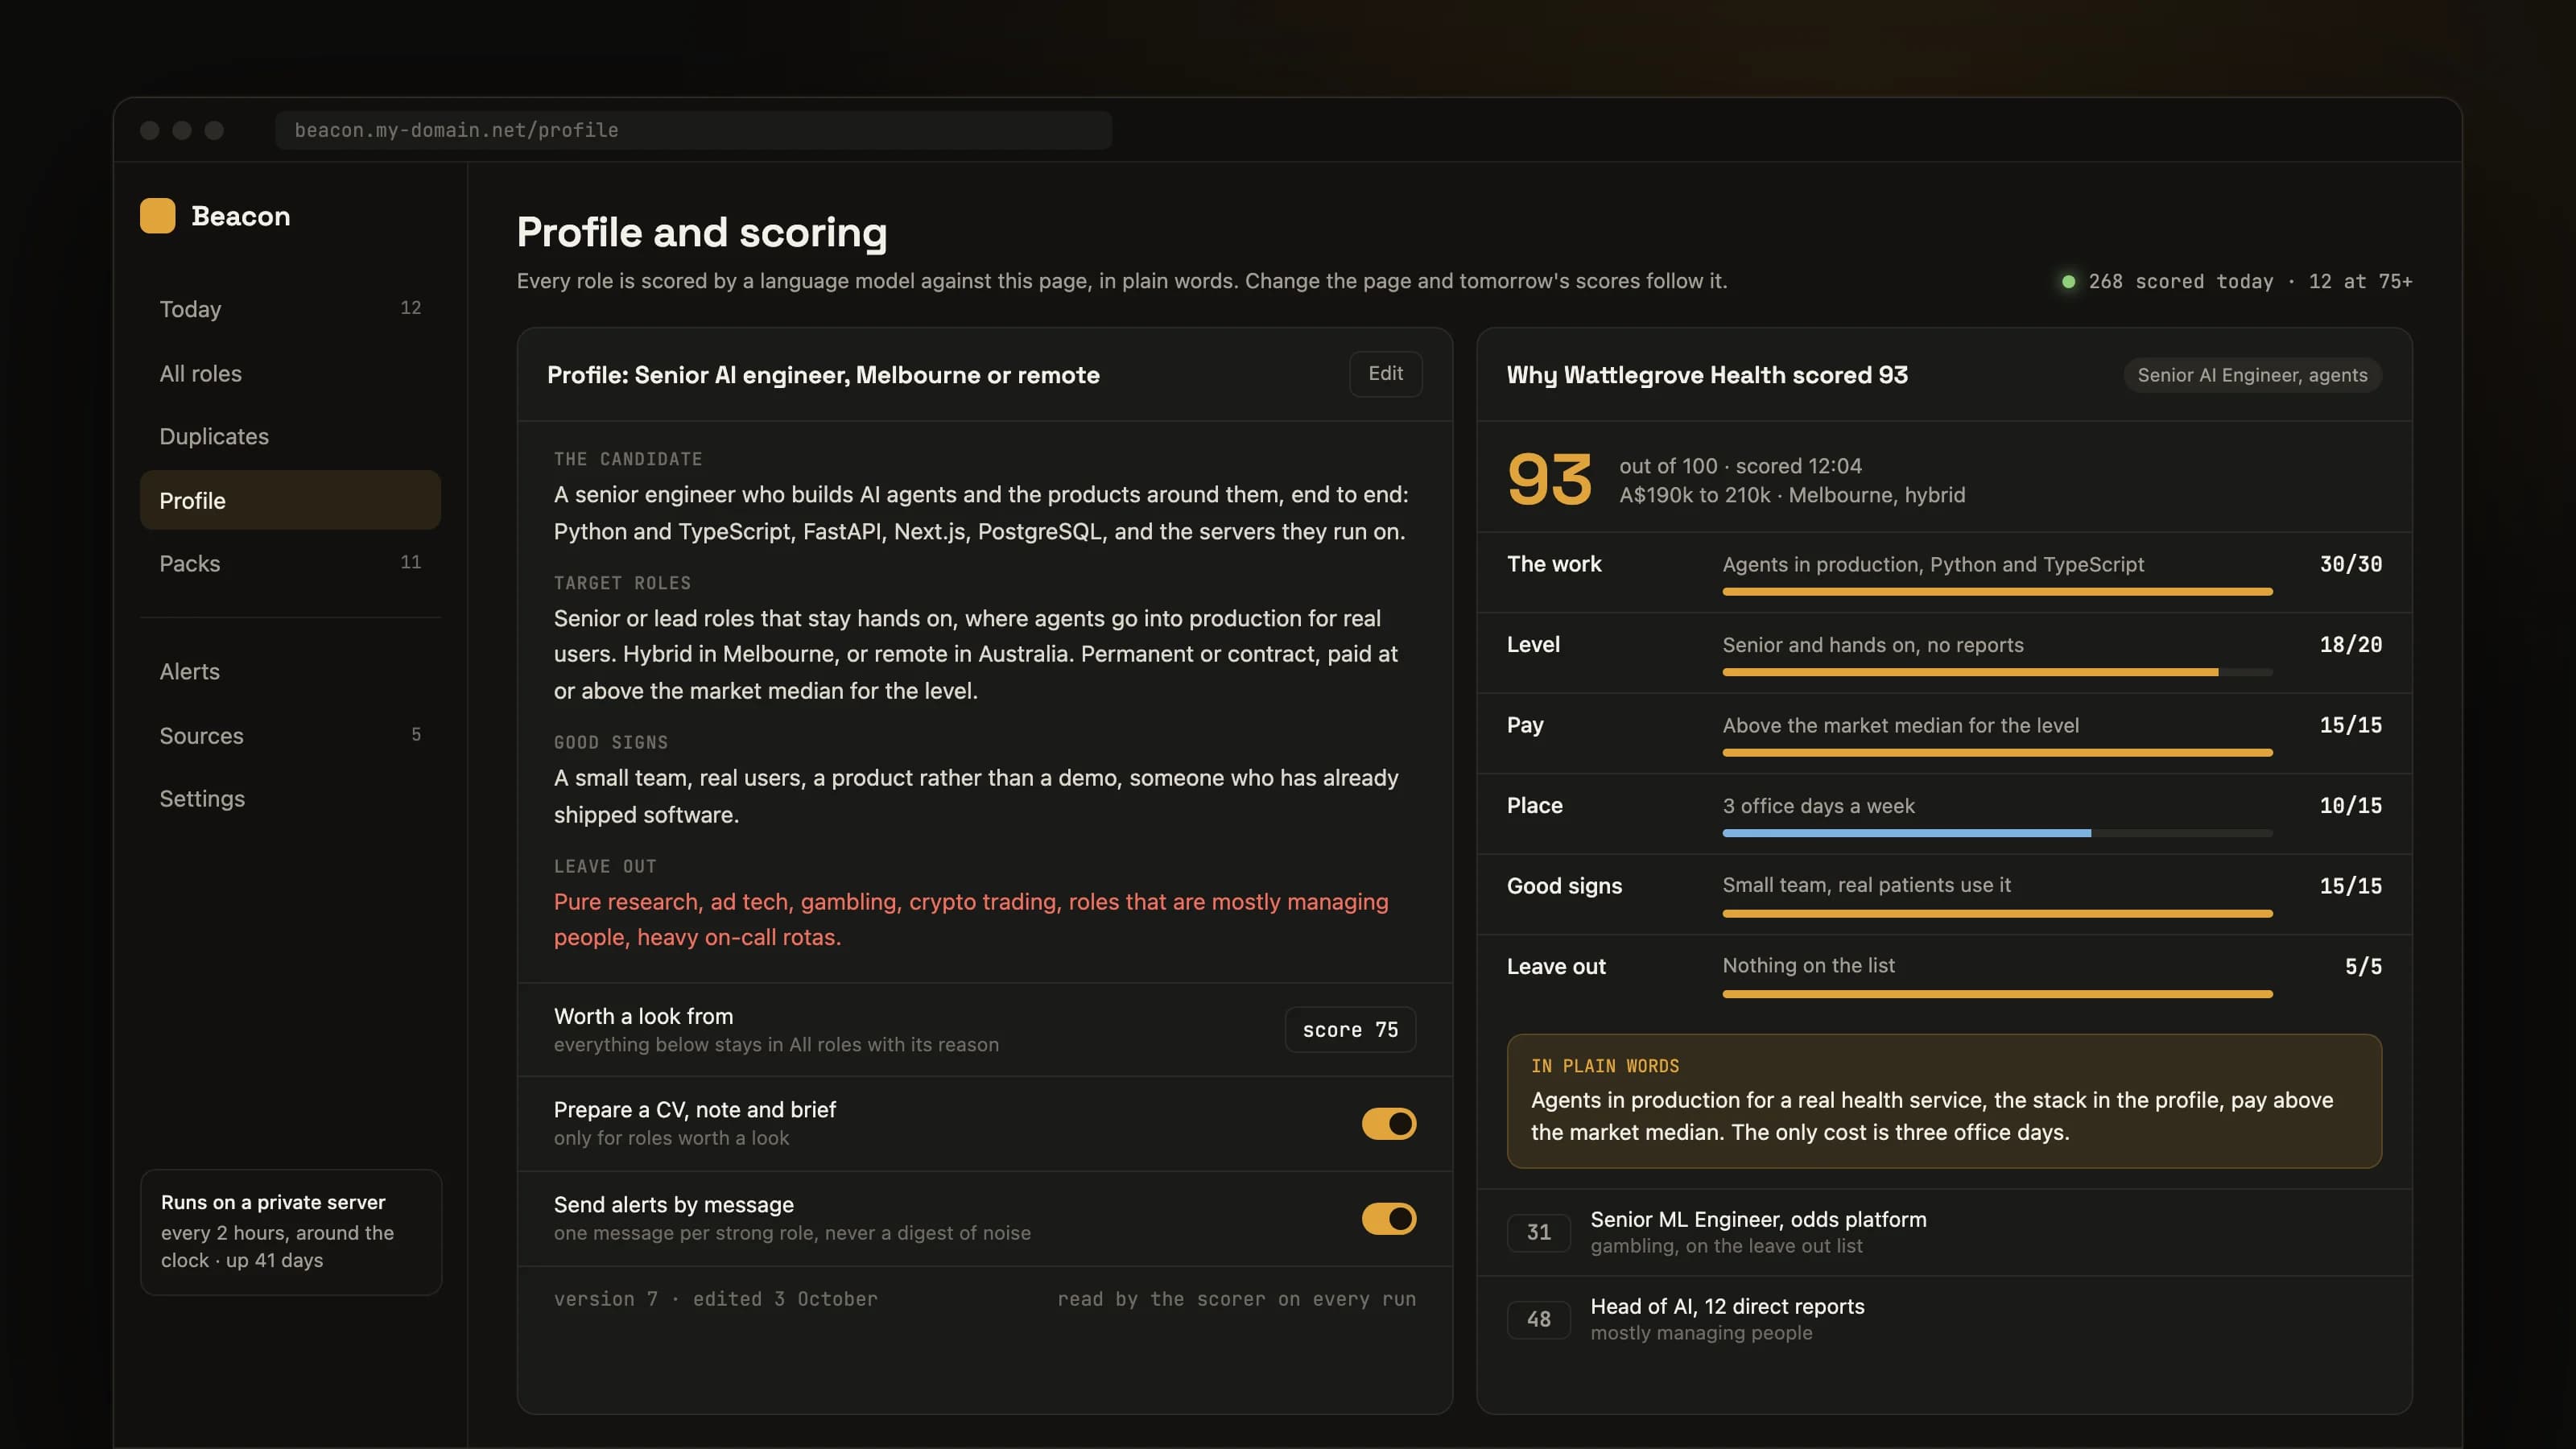2576x1449 pixels.
Task: Click the Packs count badge 11
Action: [x=410, y=562]
